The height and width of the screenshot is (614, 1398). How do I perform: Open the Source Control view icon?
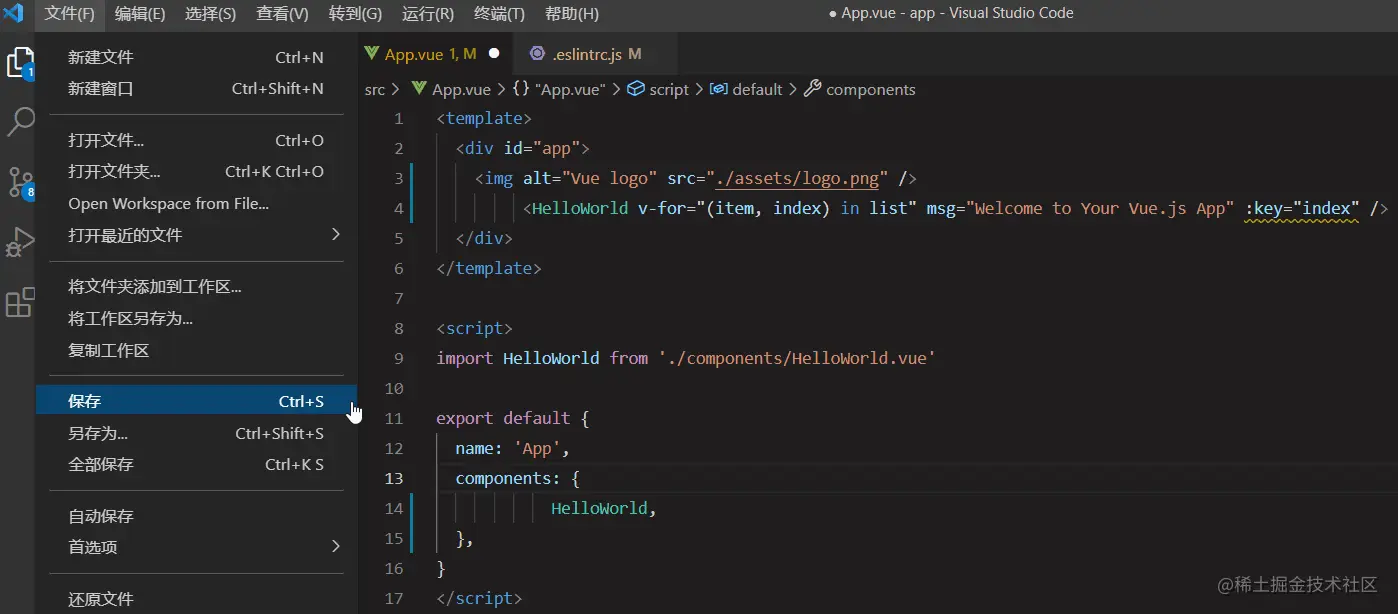[x=20, y=182]
